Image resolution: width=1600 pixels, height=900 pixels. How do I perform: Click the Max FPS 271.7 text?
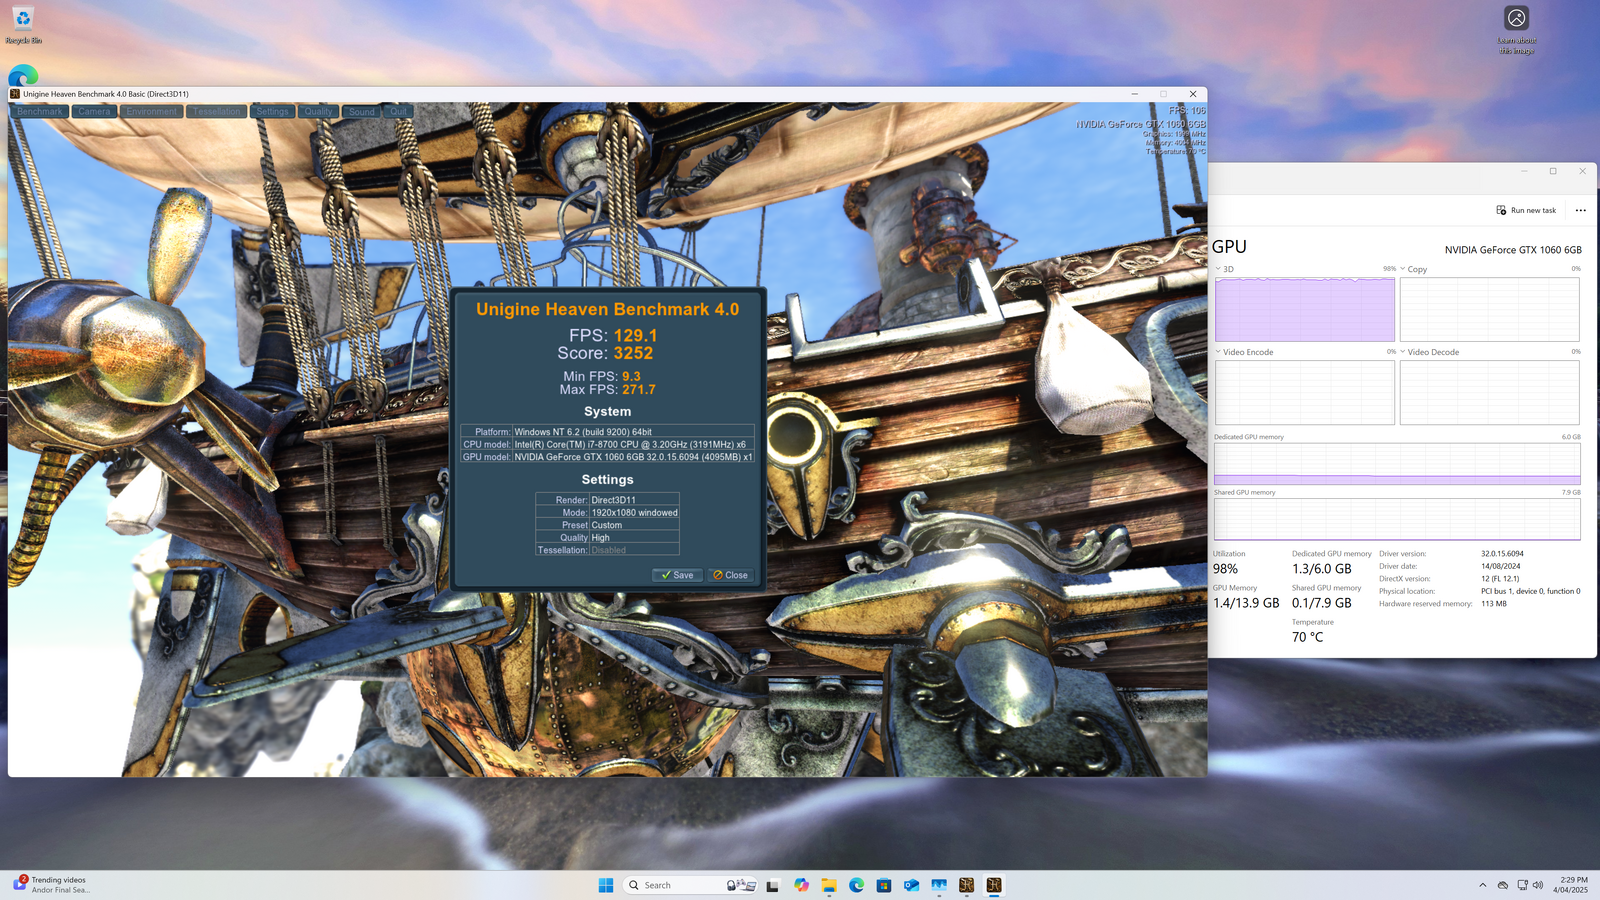click(x=607, y=390)
